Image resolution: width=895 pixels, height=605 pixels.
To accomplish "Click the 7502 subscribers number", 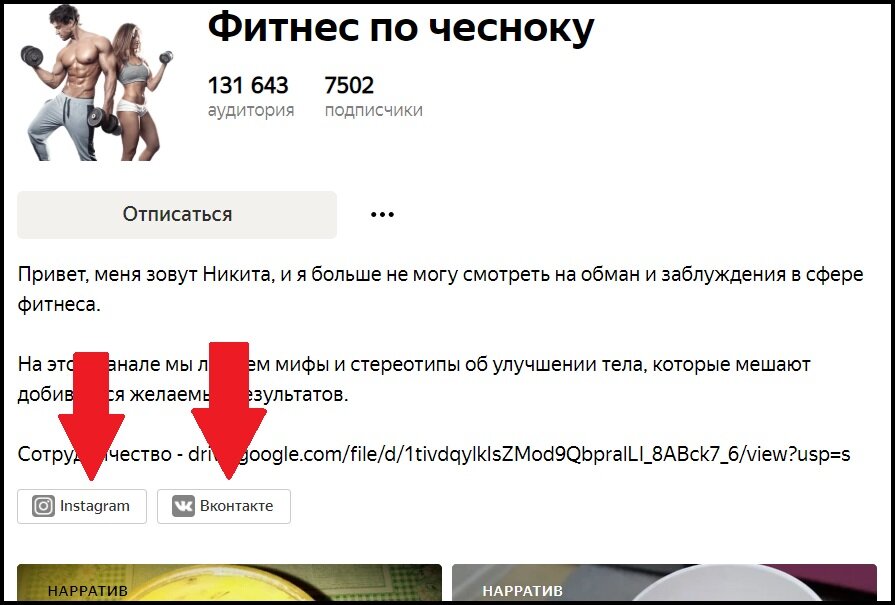I will point(349,86).
